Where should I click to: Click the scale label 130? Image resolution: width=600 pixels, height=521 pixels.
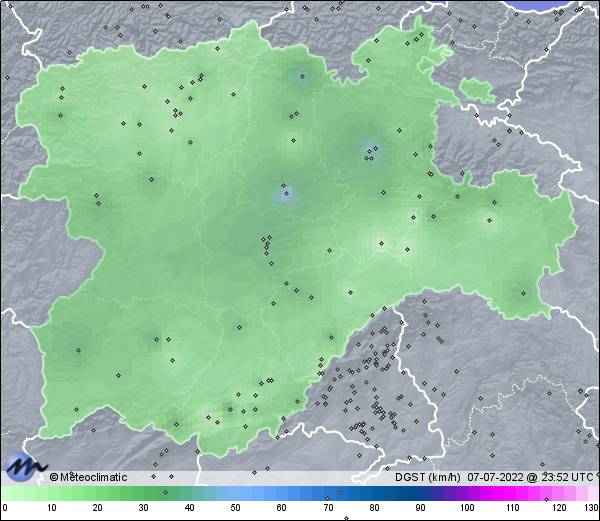pos(592,508)
